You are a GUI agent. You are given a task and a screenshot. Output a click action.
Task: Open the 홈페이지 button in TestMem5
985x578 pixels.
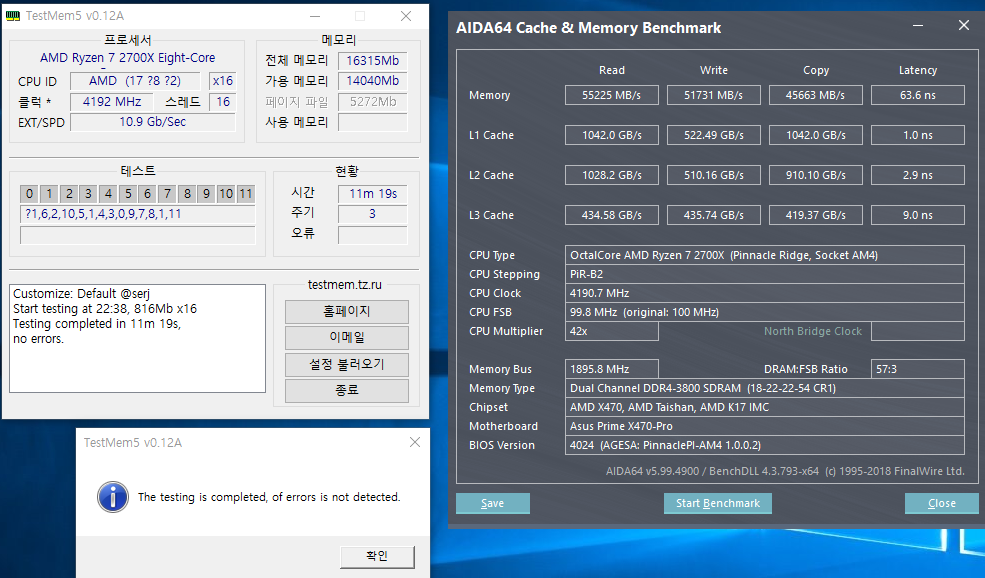point(347,312)
